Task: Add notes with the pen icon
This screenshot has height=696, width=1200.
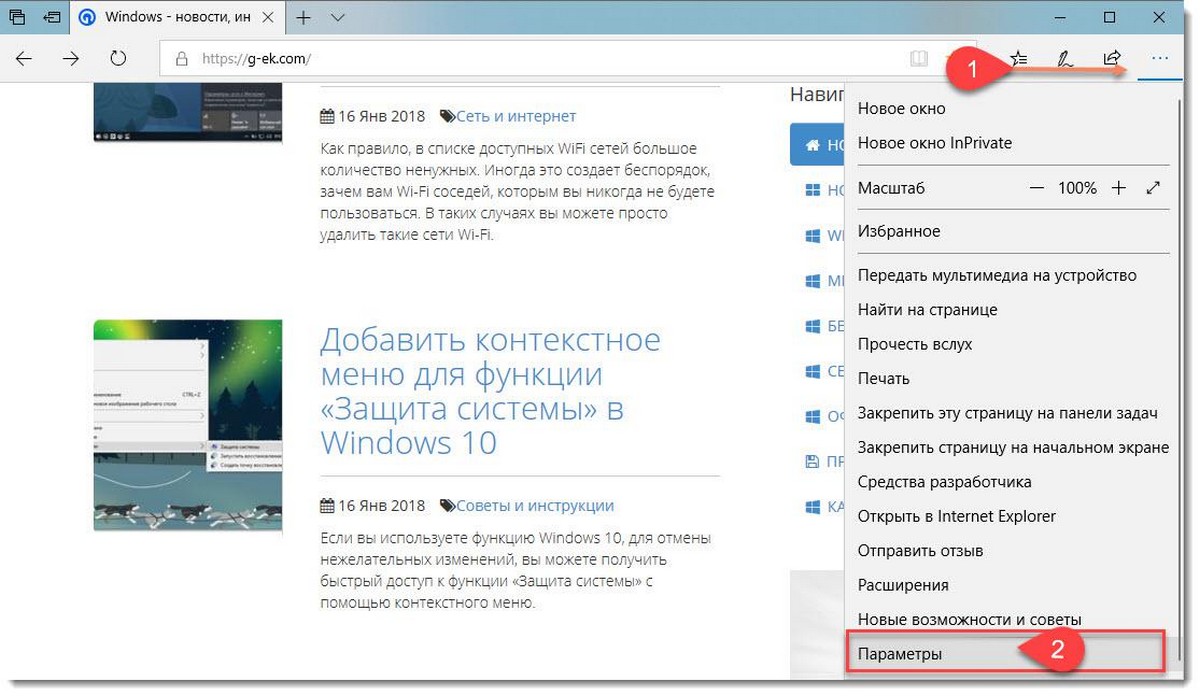Action: click(x=1065, y=59)
